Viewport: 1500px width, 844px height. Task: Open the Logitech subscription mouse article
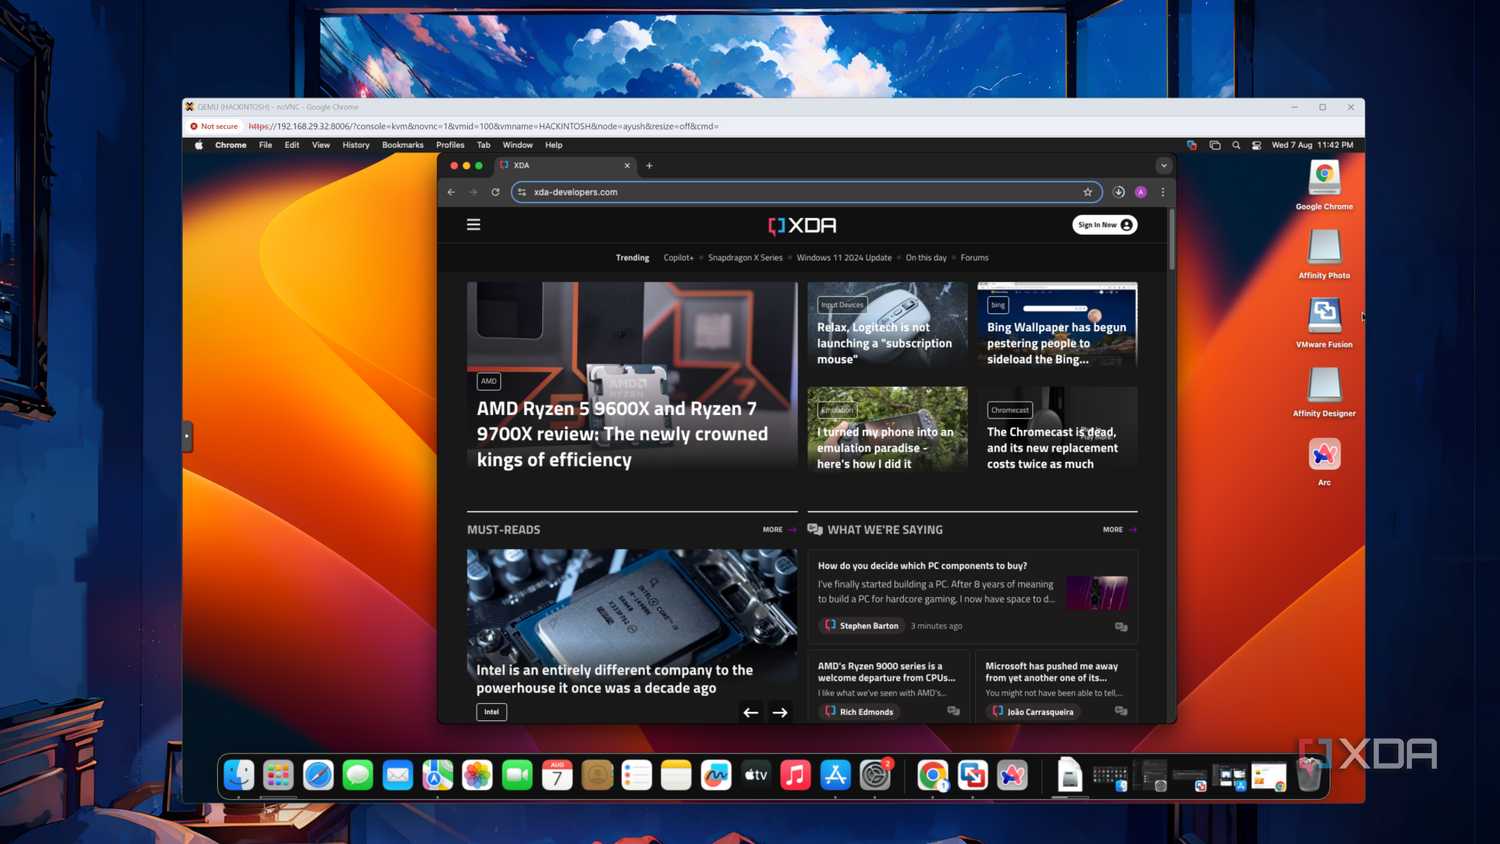point(885,343)
